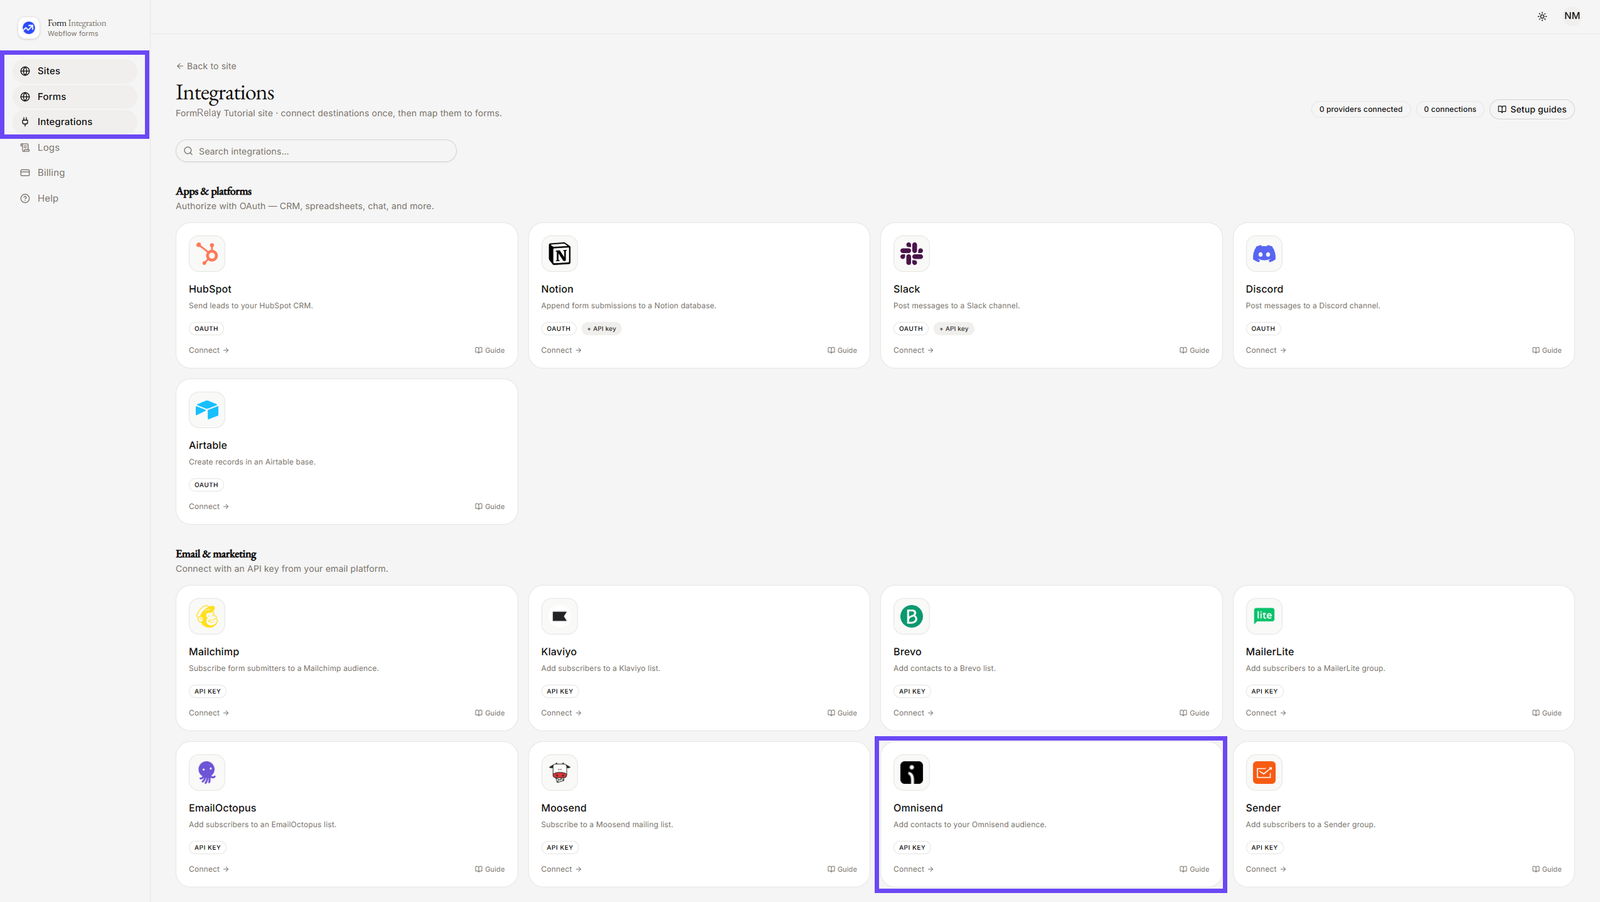
Task: Click the Notion logo icon
Action: point(560,254)
